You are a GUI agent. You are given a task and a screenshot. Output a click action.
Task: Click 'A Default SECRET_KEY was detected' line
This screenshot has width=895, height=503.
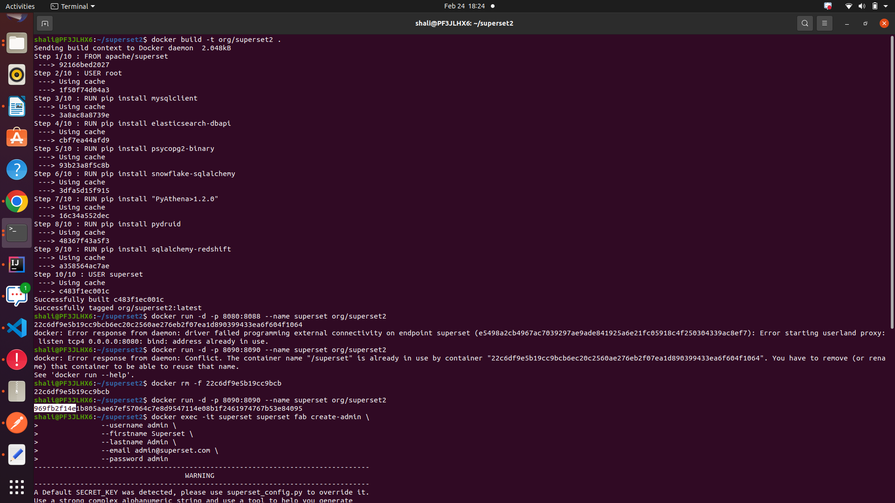tap(201, 492)
